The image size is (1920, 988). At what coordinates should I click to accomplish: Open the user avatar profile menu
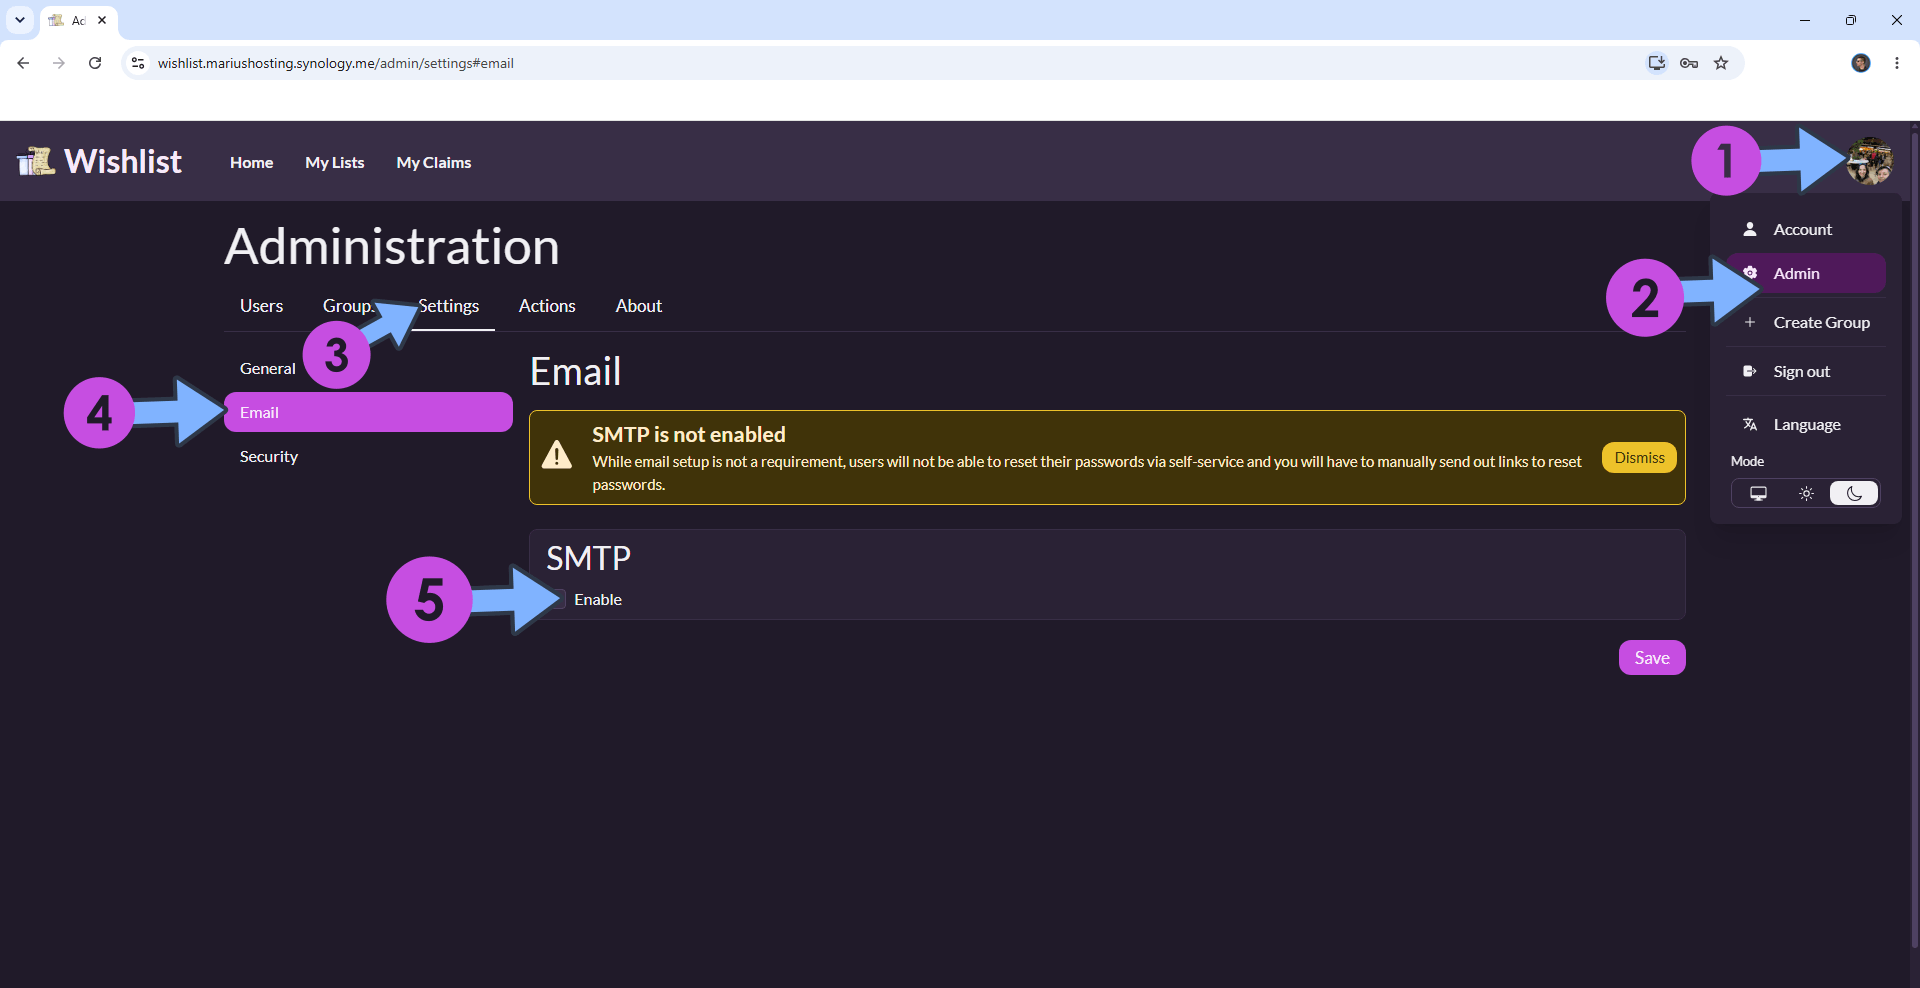tap(1869, 161)
